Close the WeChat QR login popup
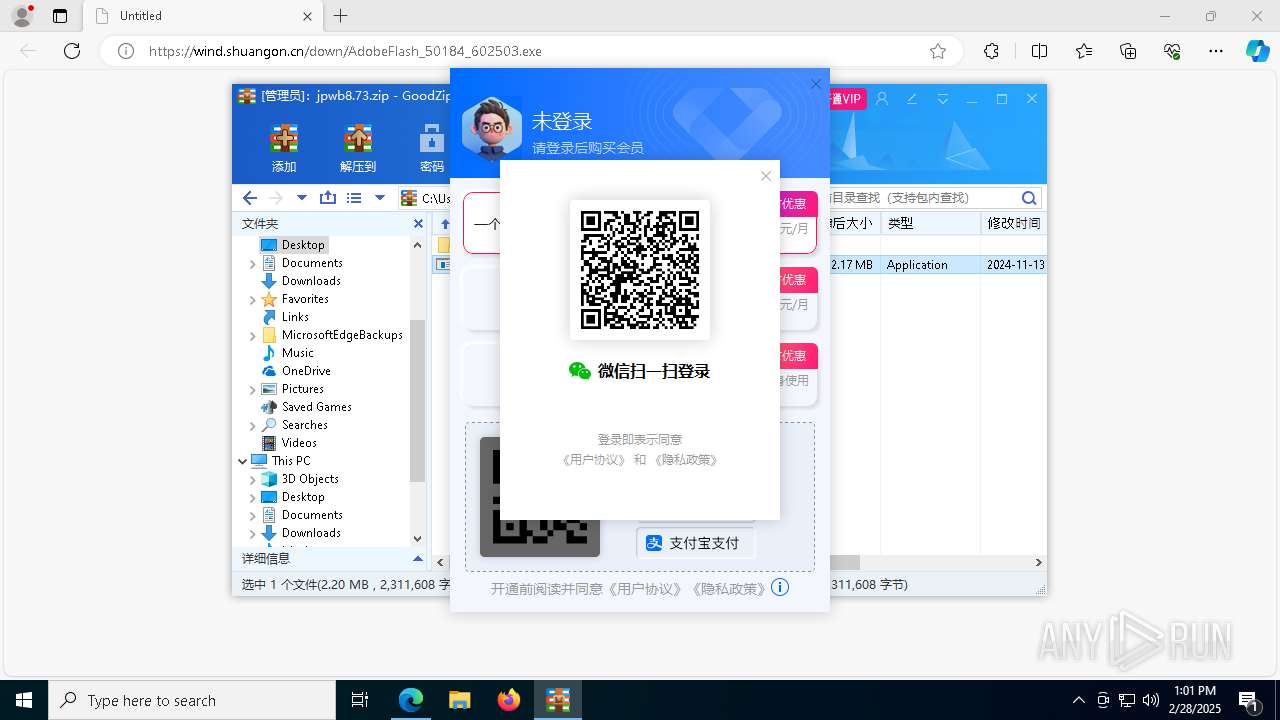This screenshot has height=720, width=1280. point(766,176)
